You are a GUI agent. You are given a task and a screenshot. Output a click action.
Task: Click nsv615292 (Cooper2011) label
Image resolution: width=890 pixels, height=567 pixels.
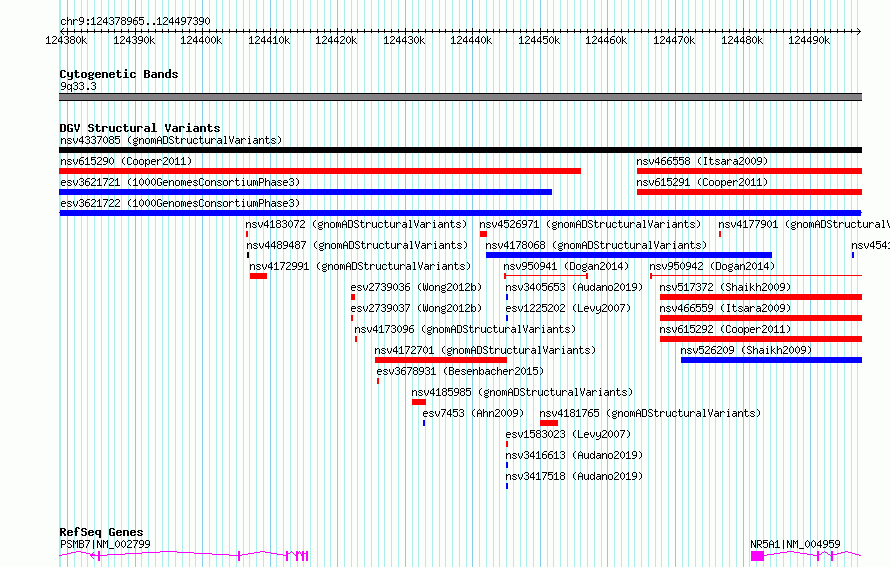pos(725,329)
